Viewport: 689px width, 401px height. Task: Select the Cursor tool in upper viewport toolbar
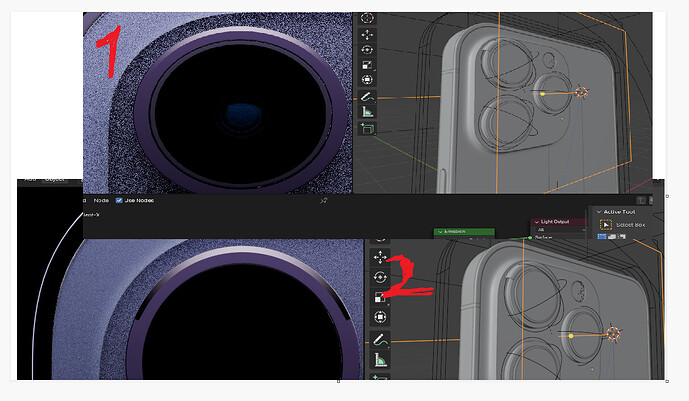point(367,18)
